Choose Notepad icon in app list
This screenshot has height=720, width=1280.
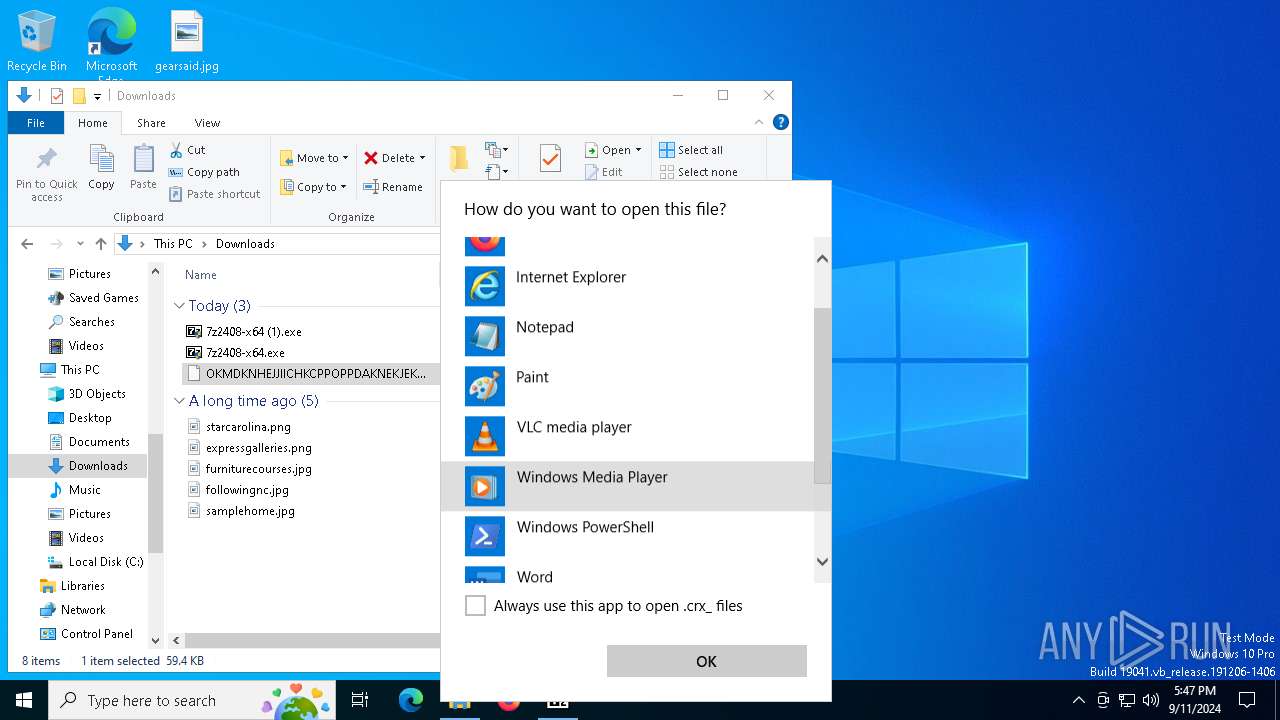click(x=485, y=336)
